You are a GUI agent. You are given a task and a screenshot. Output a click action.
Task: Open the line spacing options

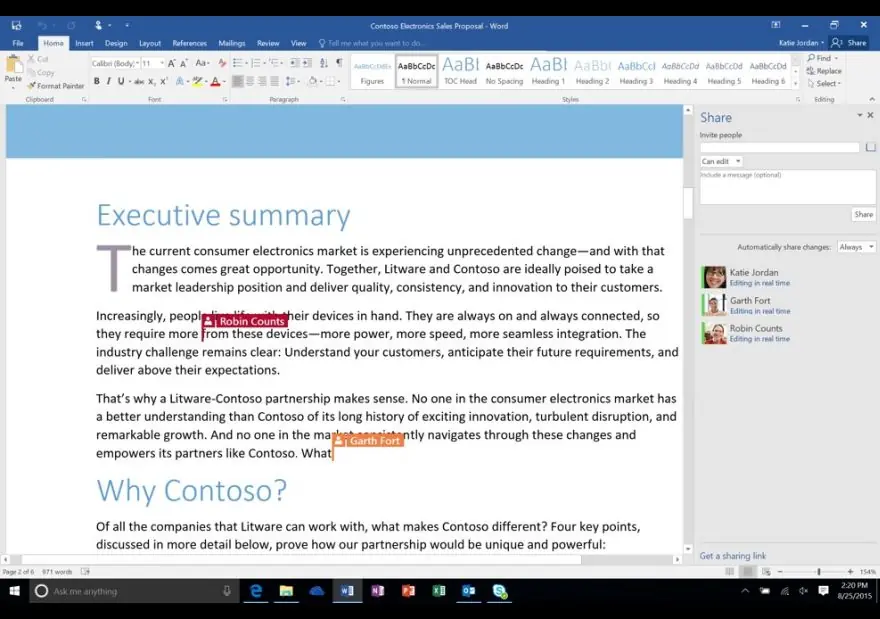pos(291,81)
